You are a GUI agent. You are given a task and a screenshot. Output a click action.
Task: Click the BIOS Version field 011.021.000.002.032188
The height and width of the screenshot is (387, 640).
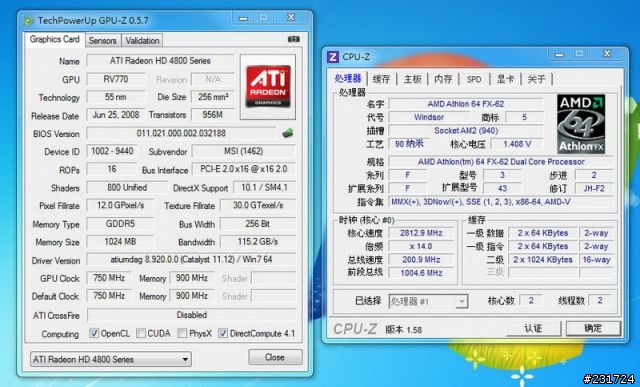click(x=181, y=133)
